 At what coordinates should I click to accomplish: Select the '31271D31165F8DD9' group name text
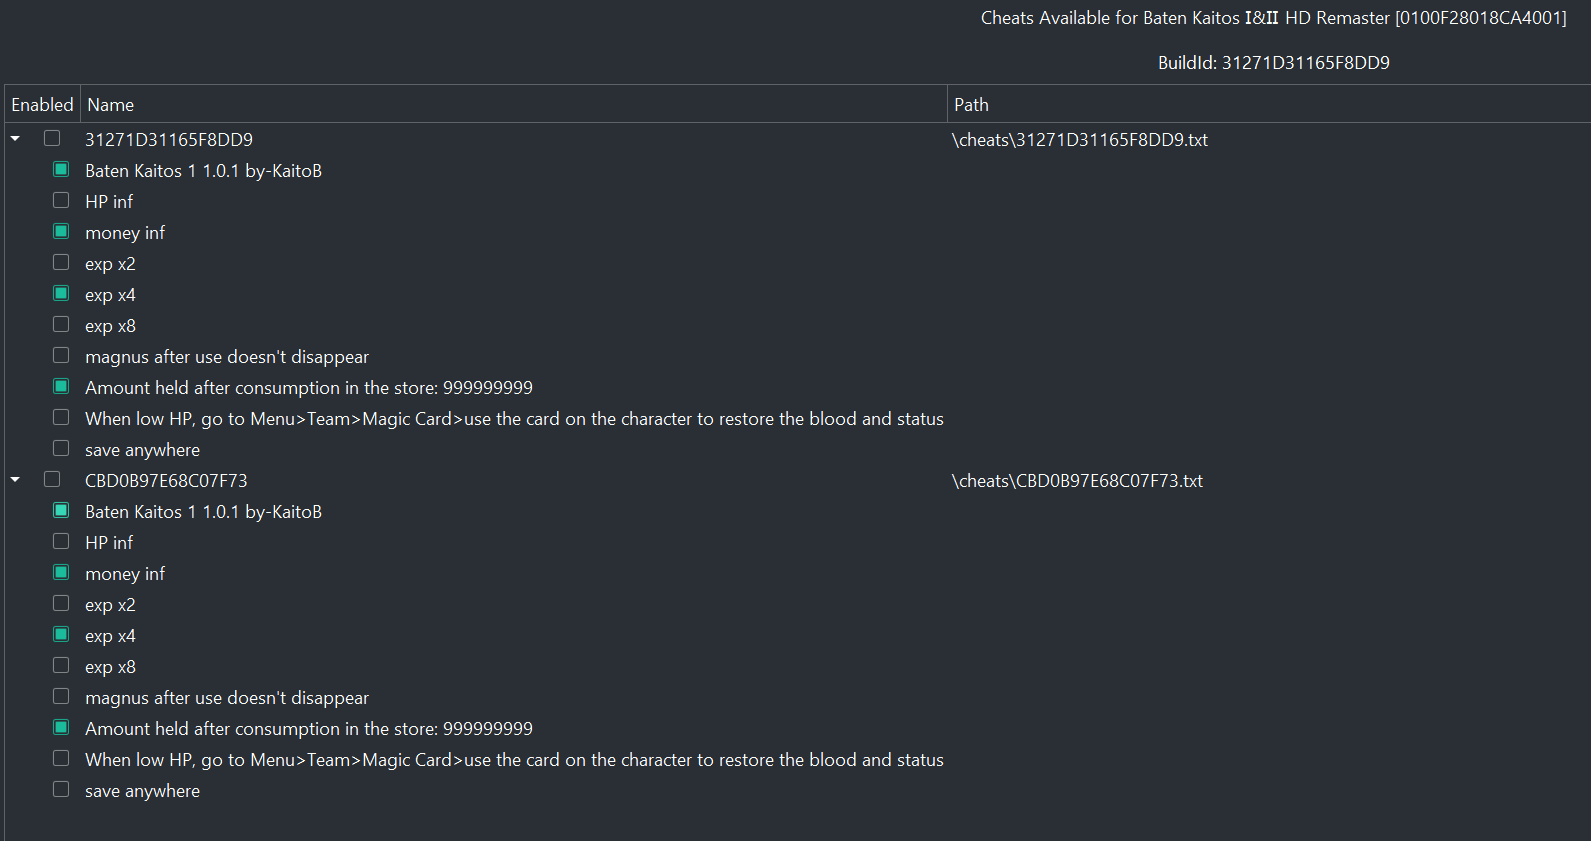click(x=169, y=140)
